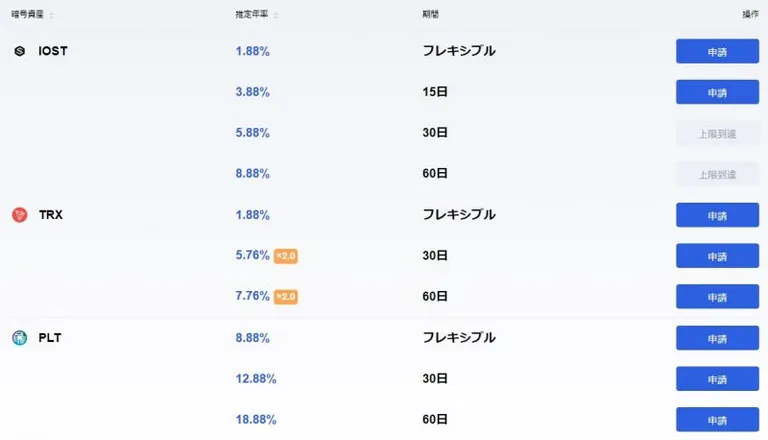The width and height of the screenshot is (768, 440).
Task: Sort by the 推定年率 column arrows
Action: click(x=276, y=15)
